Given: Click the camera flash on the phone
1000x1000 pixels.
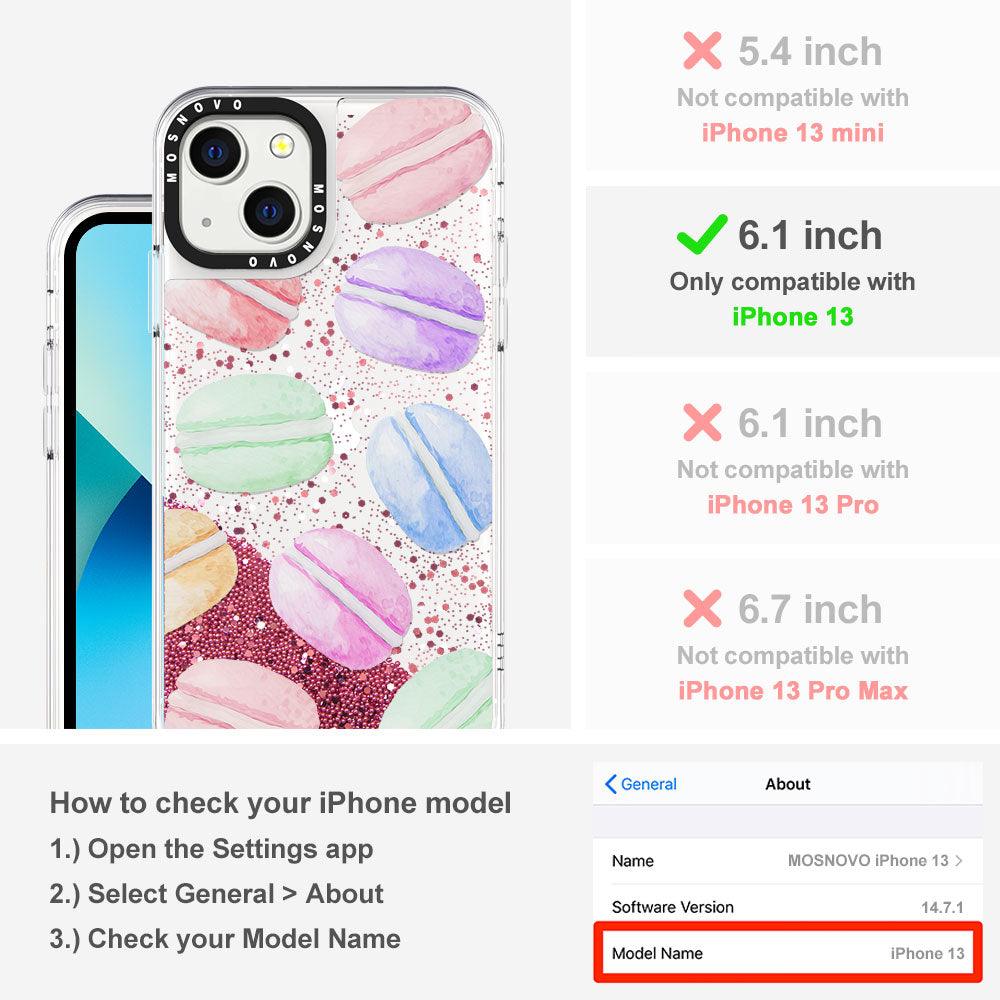Looking at the screenshot, I should (x=281, y=146).
